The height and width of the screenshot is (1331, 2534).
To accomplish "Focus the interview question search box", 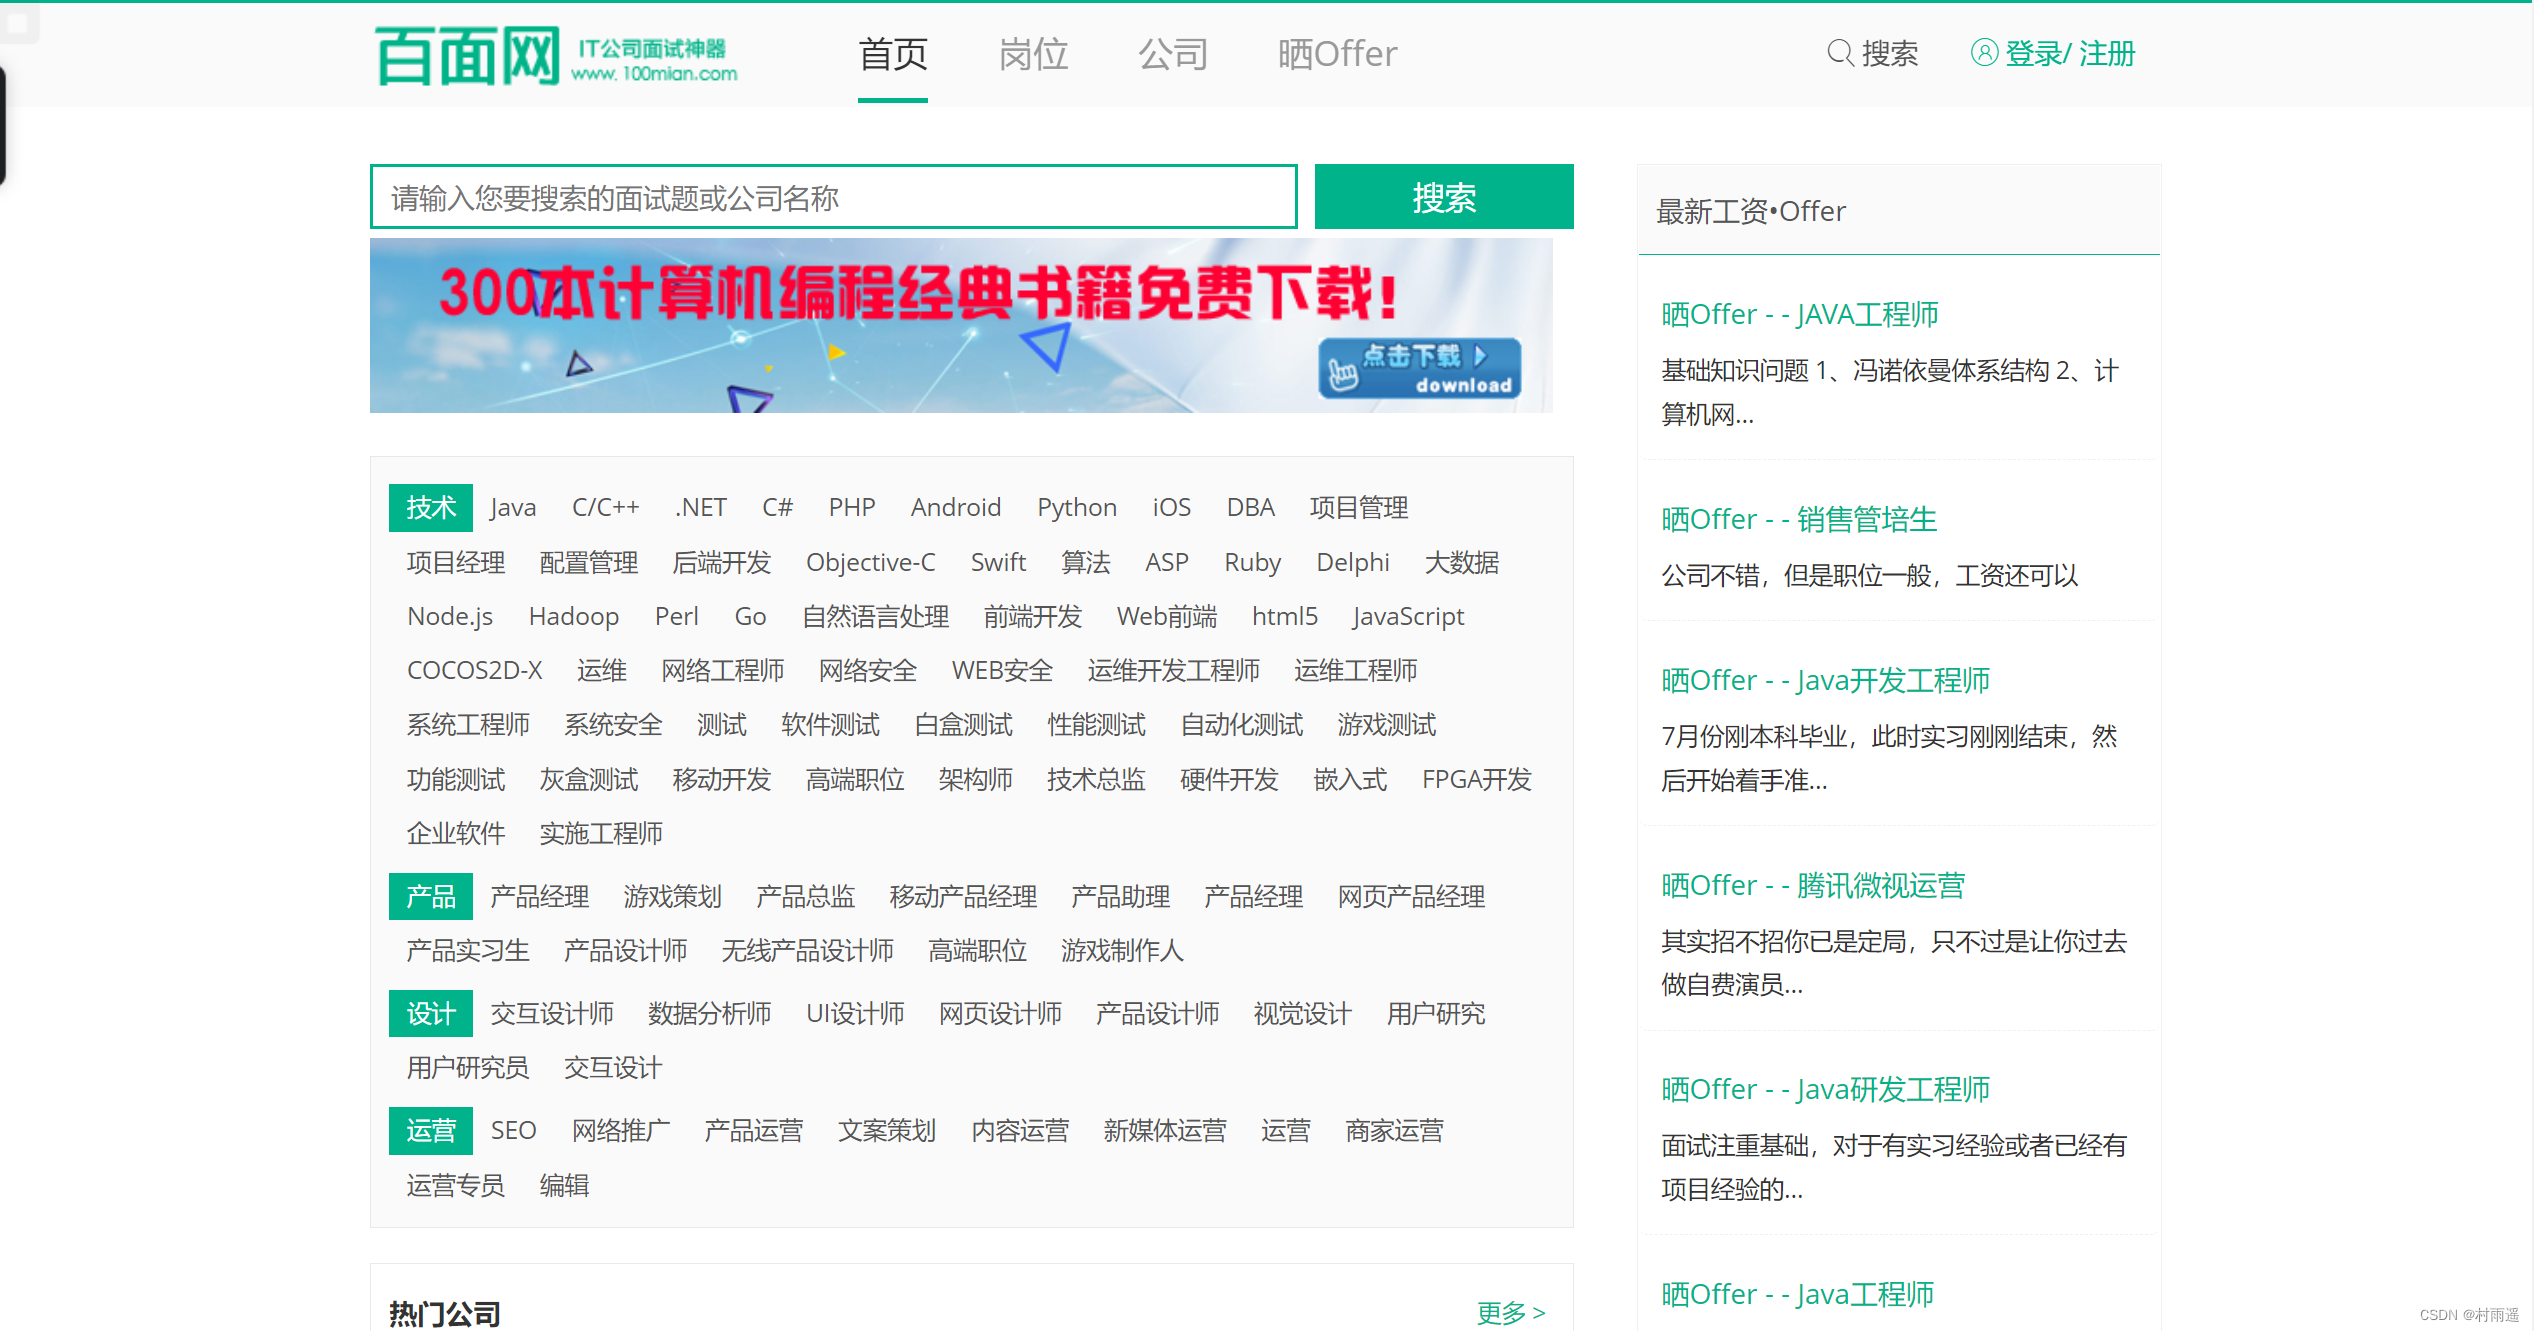I will (834, 197).
